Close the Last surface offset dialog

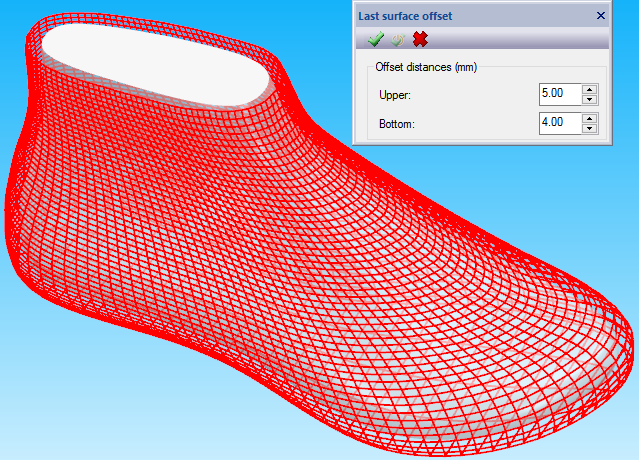(x=601, y=15)
